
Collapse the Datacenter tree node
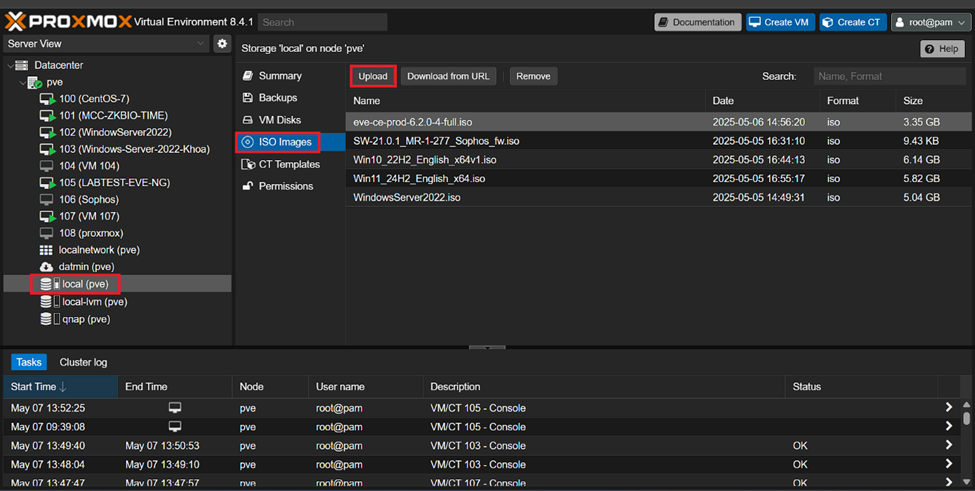point(10,66)
